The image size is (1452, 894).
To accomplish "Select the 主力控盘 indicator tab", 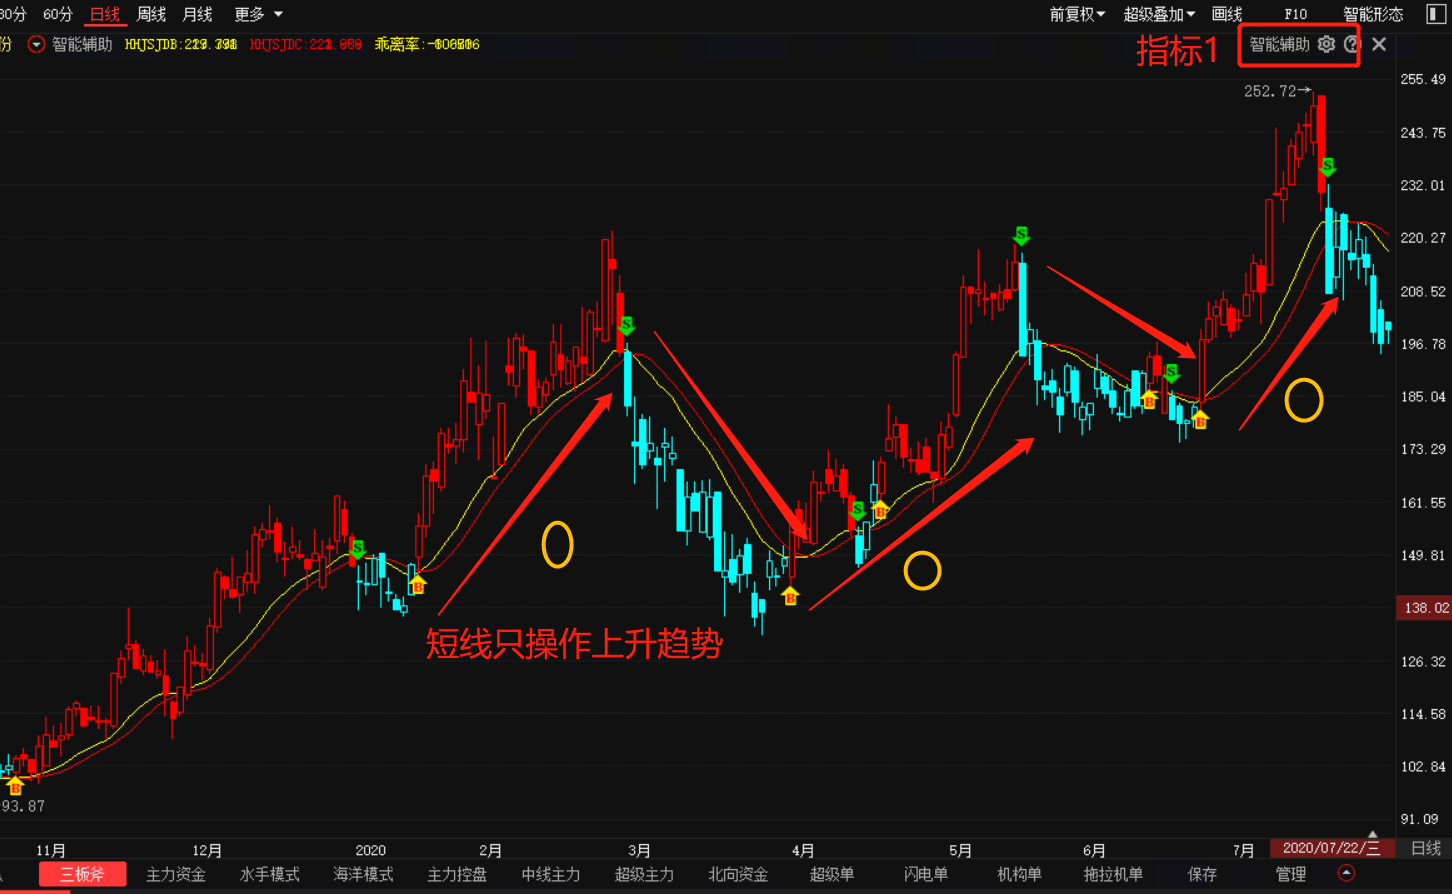I will point(457,874).
